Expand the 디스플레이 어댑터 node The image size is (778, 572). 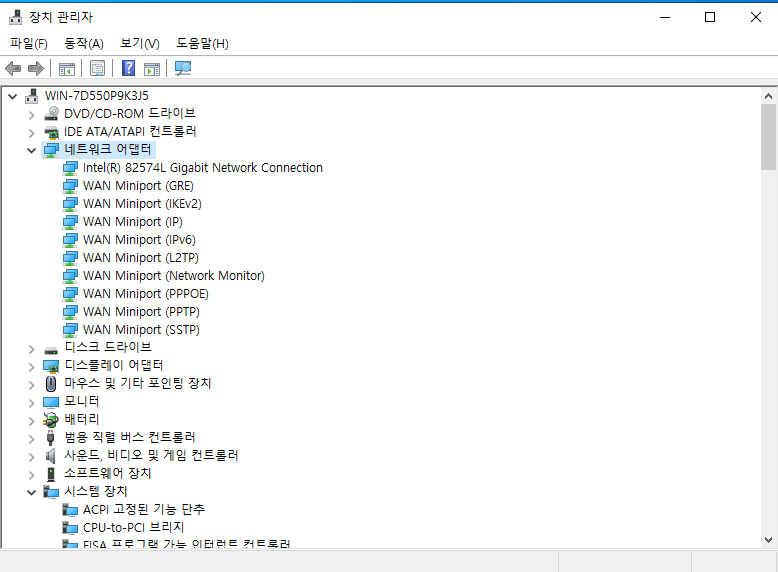[x=32, y=367]
